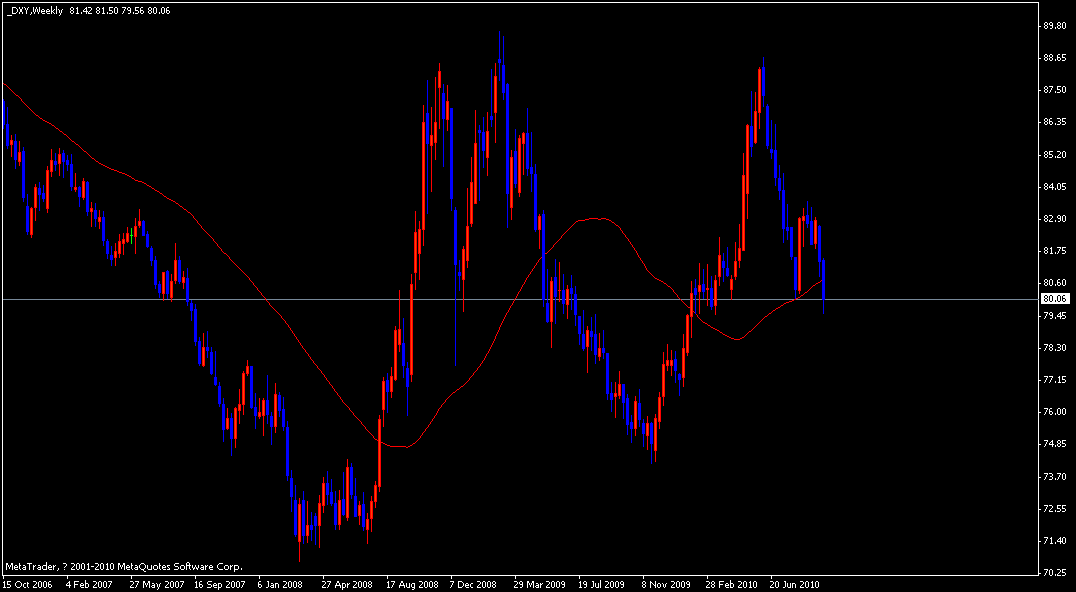The width and height of the screenshot is (1076, 592).
Task: Select the 15 Oct 2006 date label
Action: click(x=26, y=584)
